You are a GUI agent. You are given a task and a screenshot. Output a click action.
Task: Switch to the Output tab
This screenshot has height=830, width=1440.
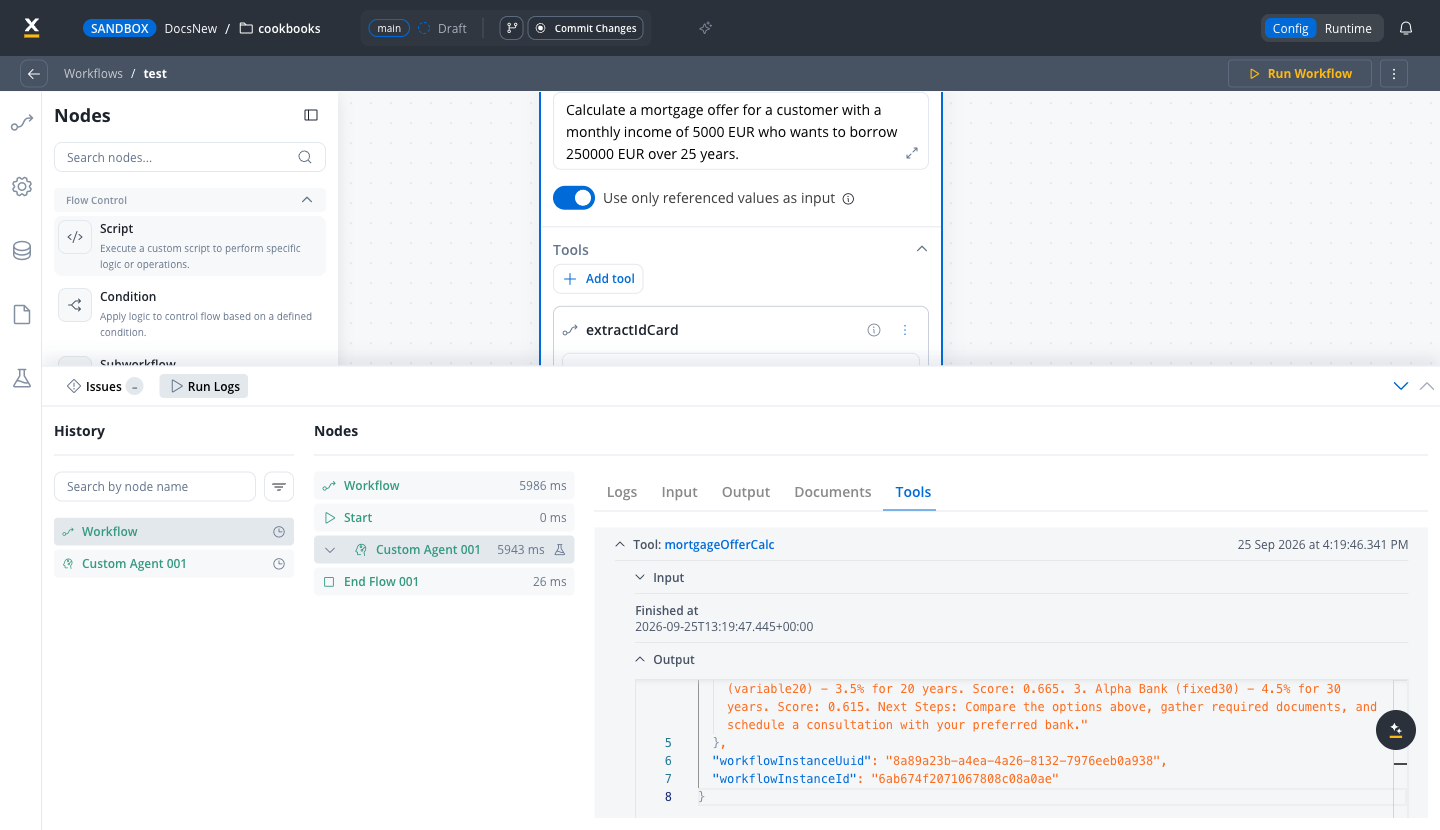[x=746, y=492]
